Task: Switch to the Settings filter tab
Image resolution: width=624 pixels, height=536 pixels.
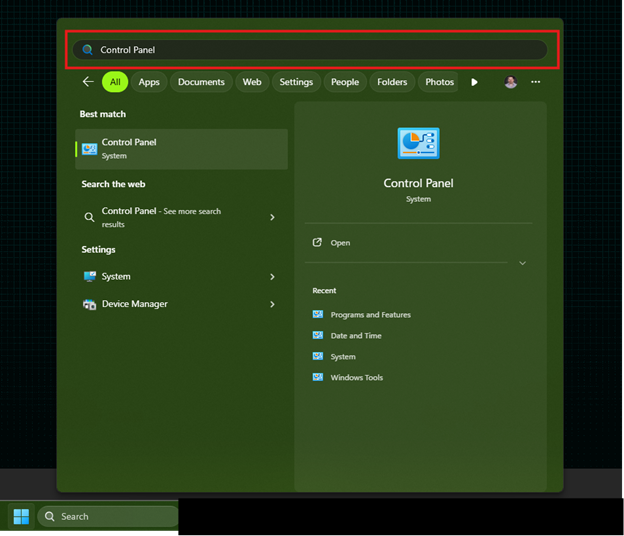Action: (296, 82)
